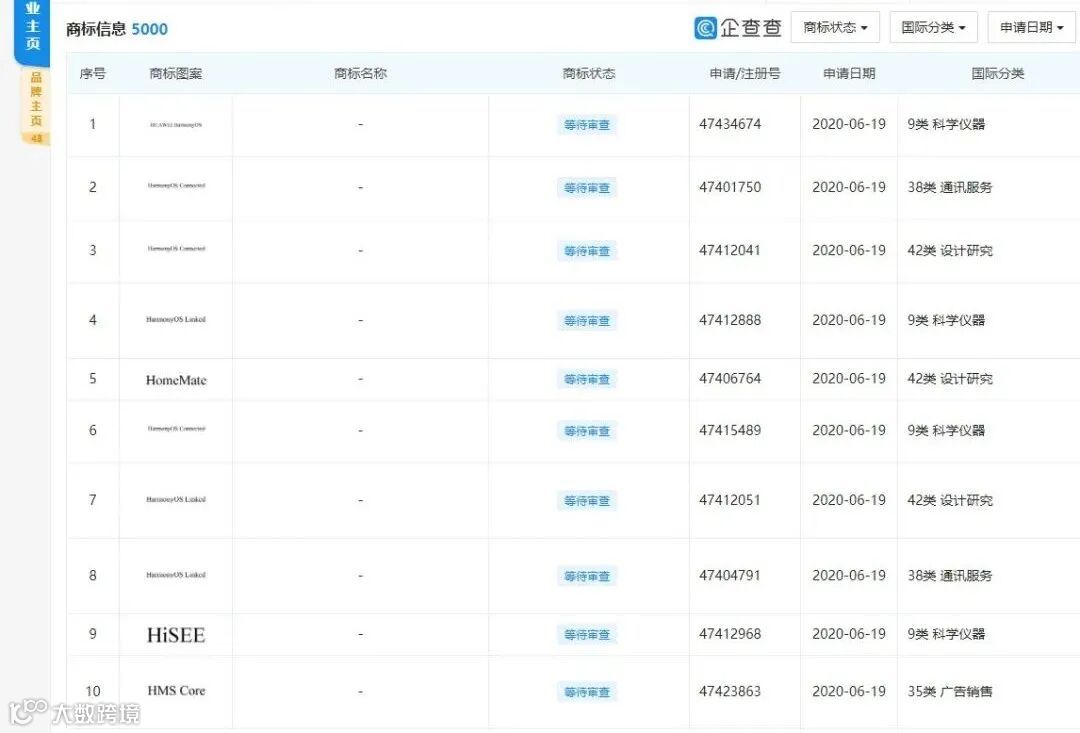Click 42类 设计研究 in the HomeMate row

tap(950, 379)
